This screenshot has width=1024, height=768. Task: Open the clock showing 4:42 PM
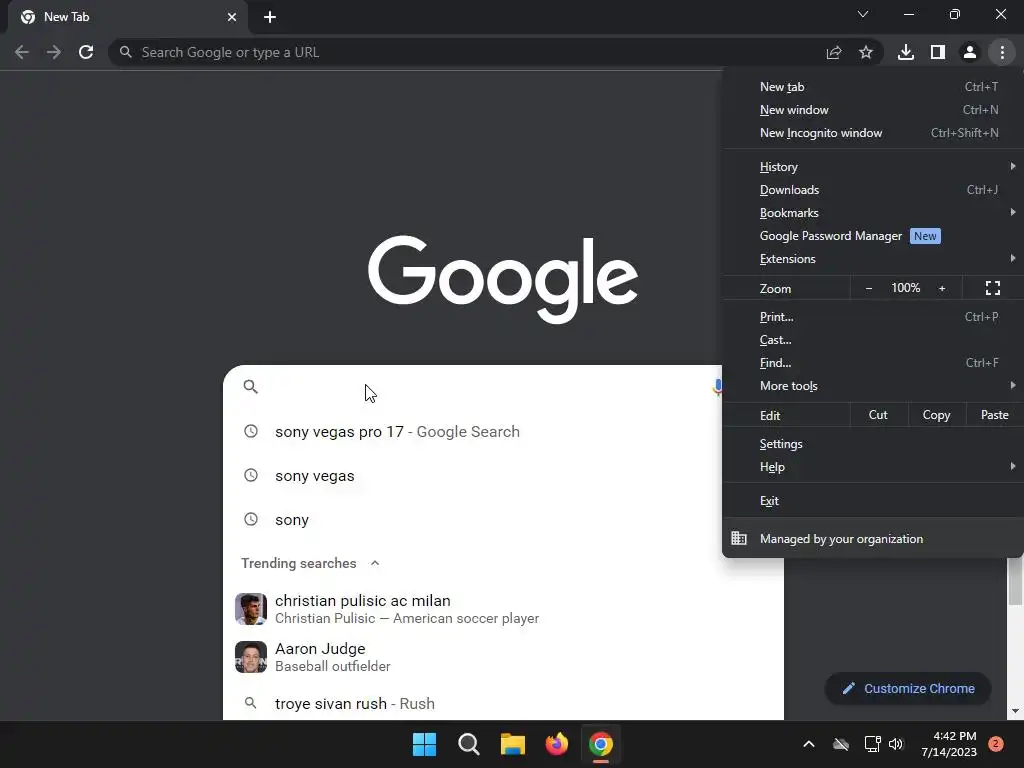click(x=949, y=744)
